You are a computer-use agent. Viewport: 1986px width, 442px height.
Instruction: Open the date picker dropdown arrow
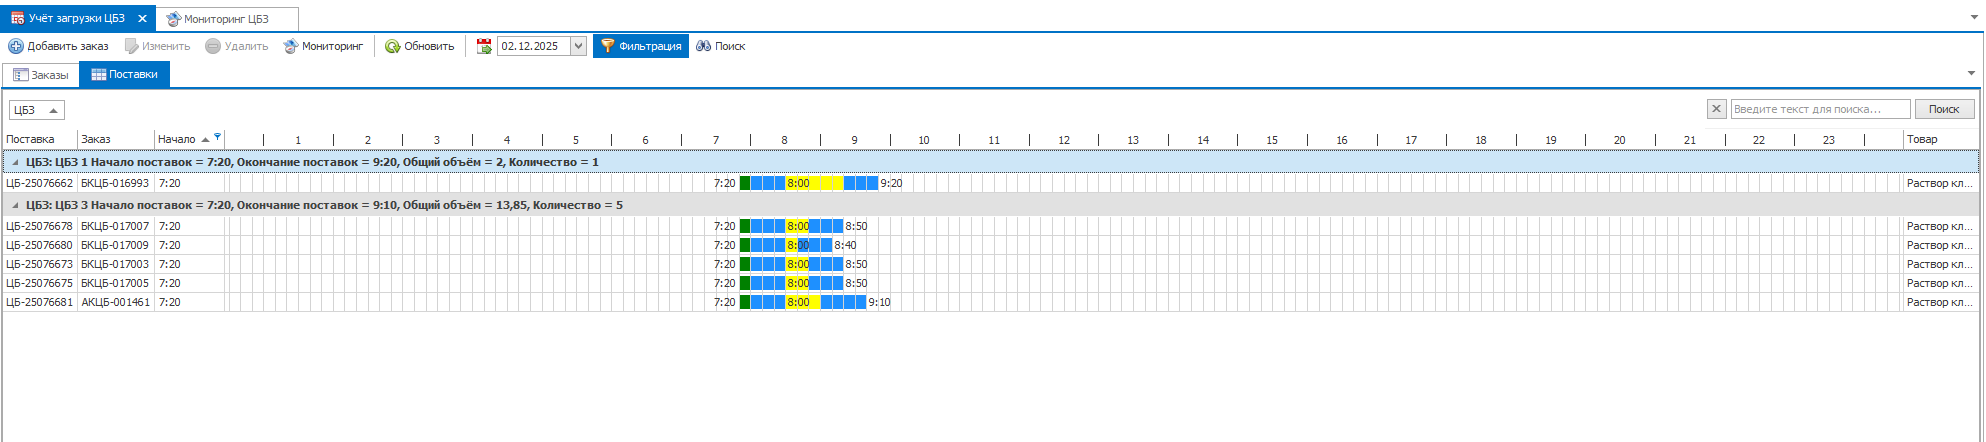tap(578, 46)
